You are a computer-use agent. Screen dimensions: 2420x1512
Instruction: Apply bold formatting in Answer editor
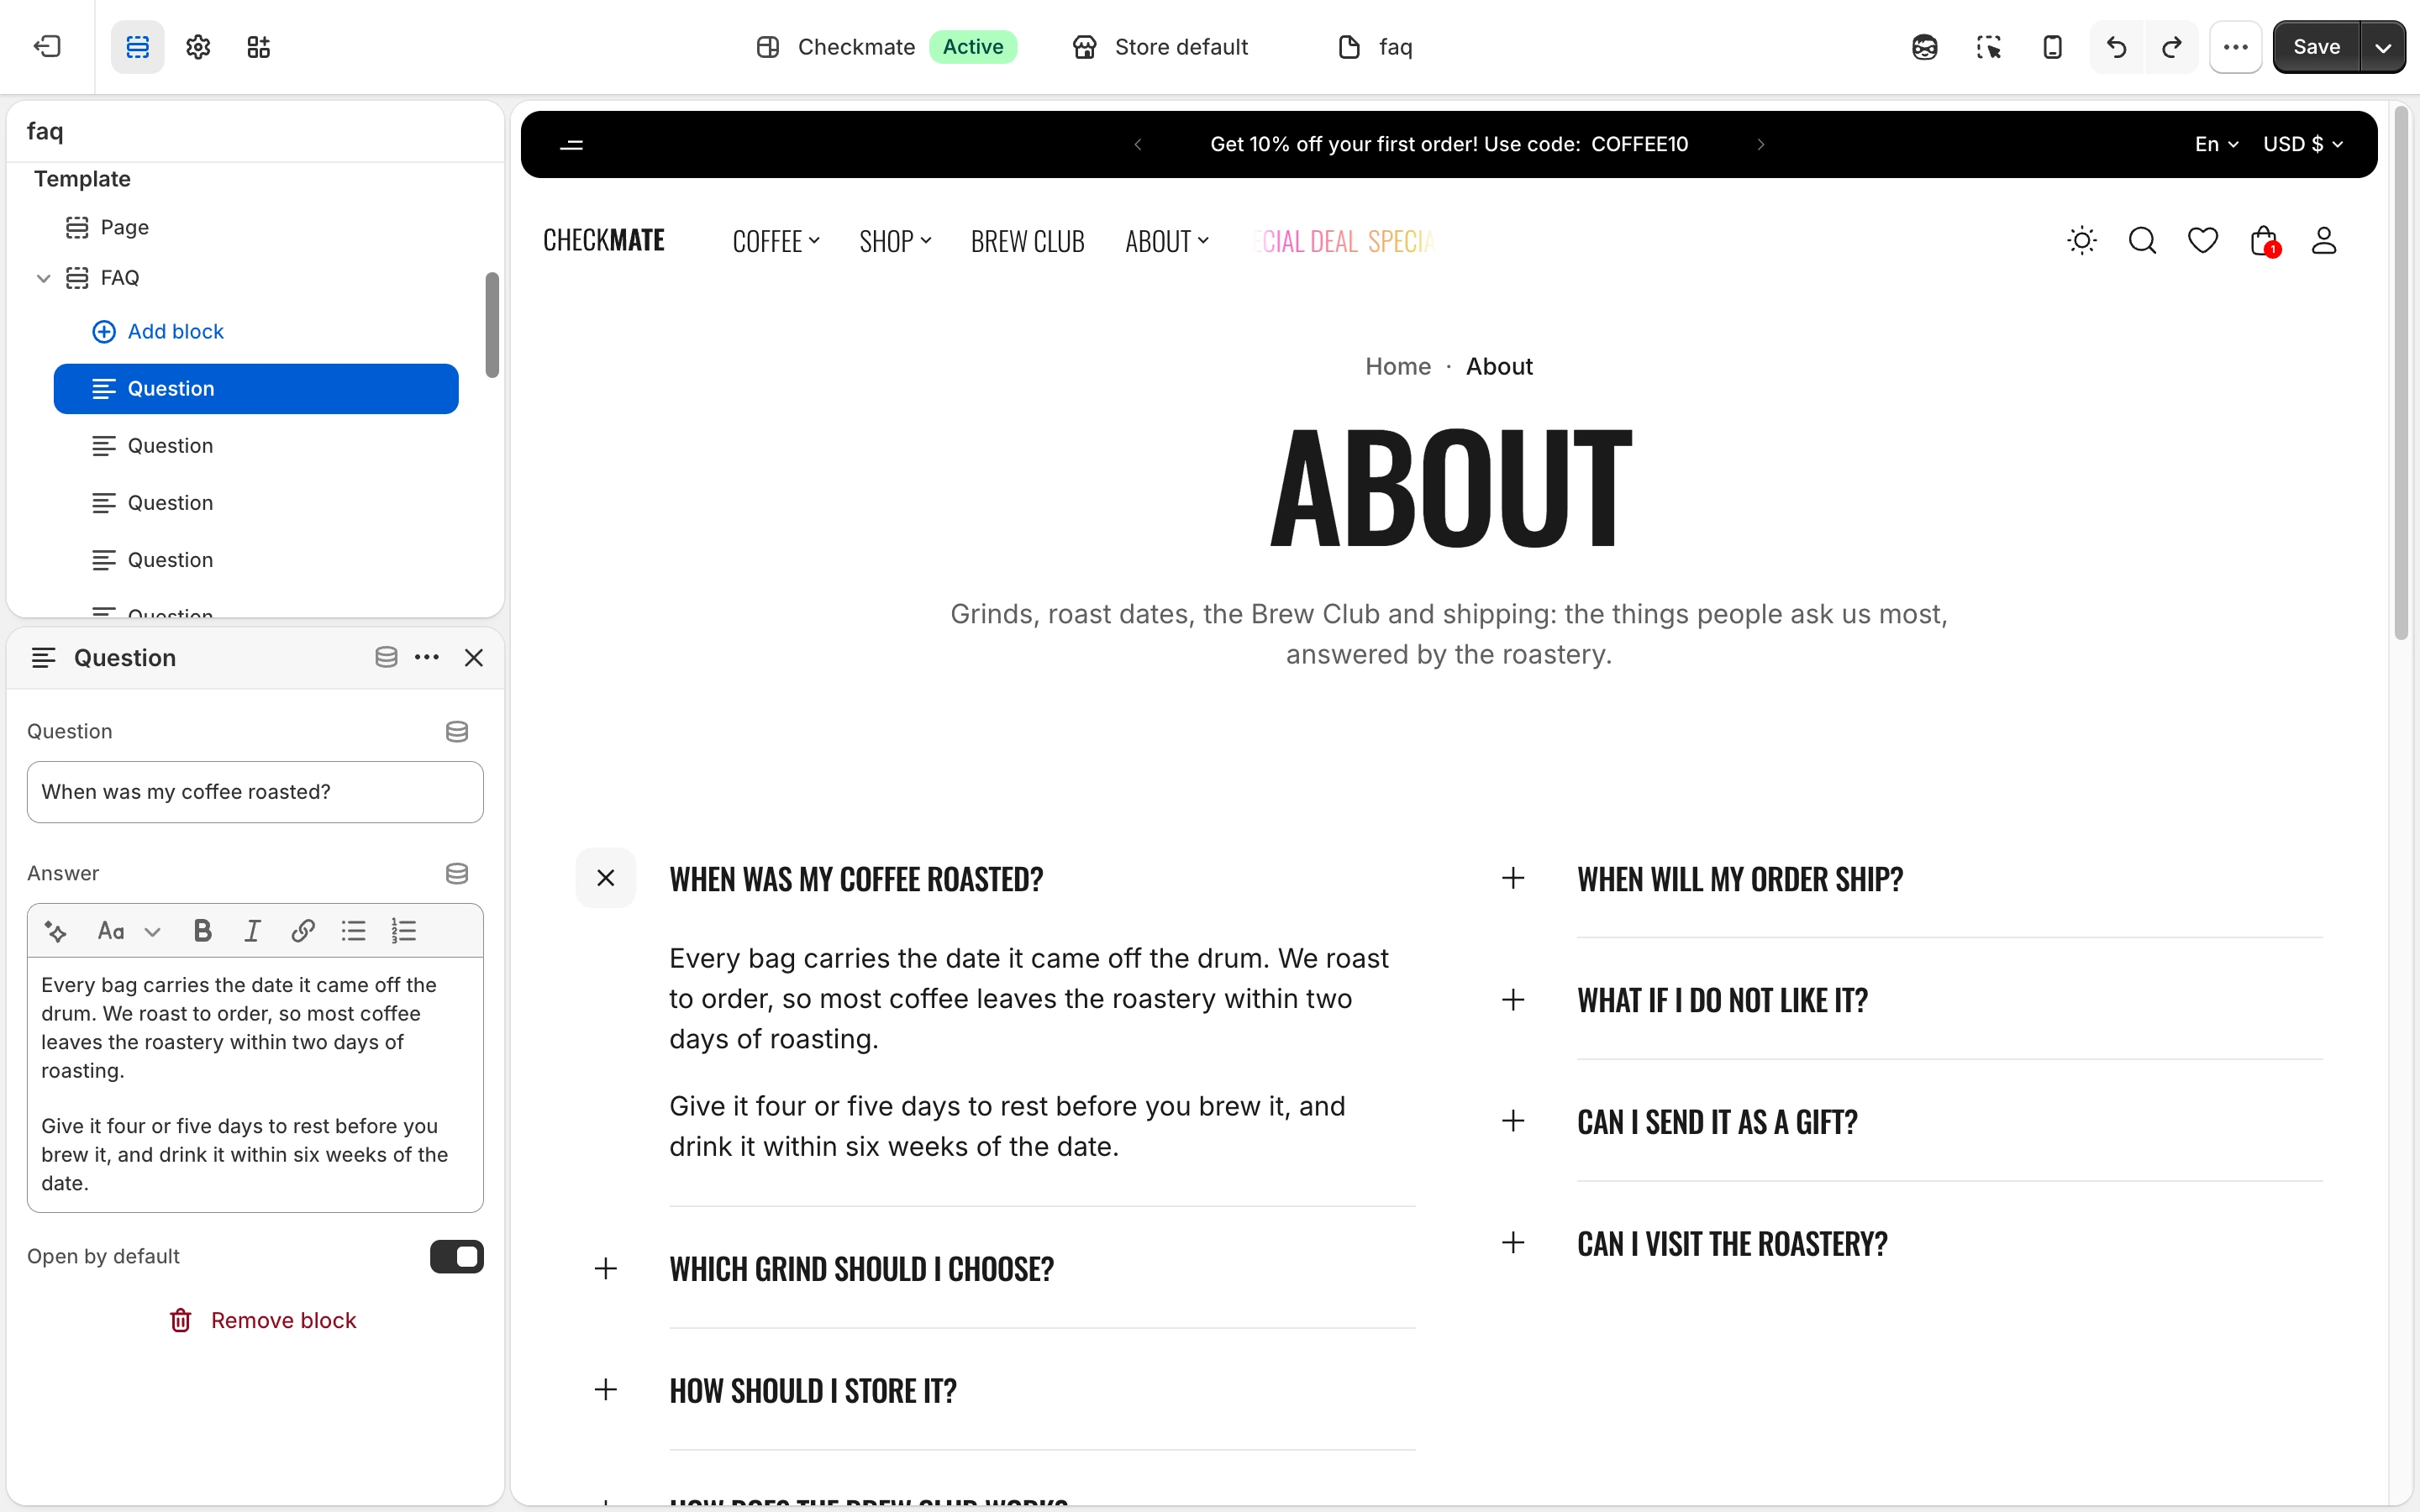coord(202,931)
